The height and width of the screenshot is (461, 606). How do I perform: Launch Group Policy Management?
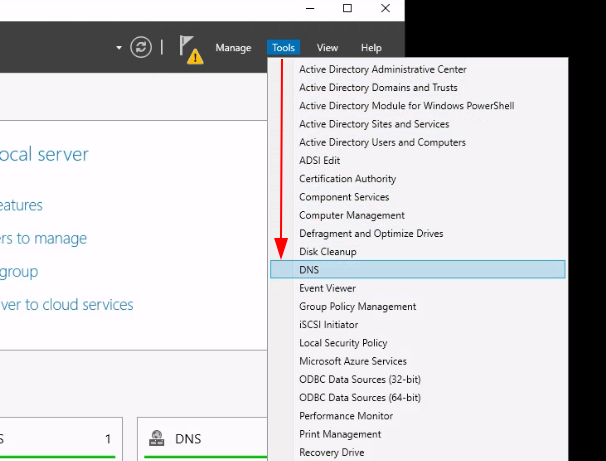coord(418,306)
